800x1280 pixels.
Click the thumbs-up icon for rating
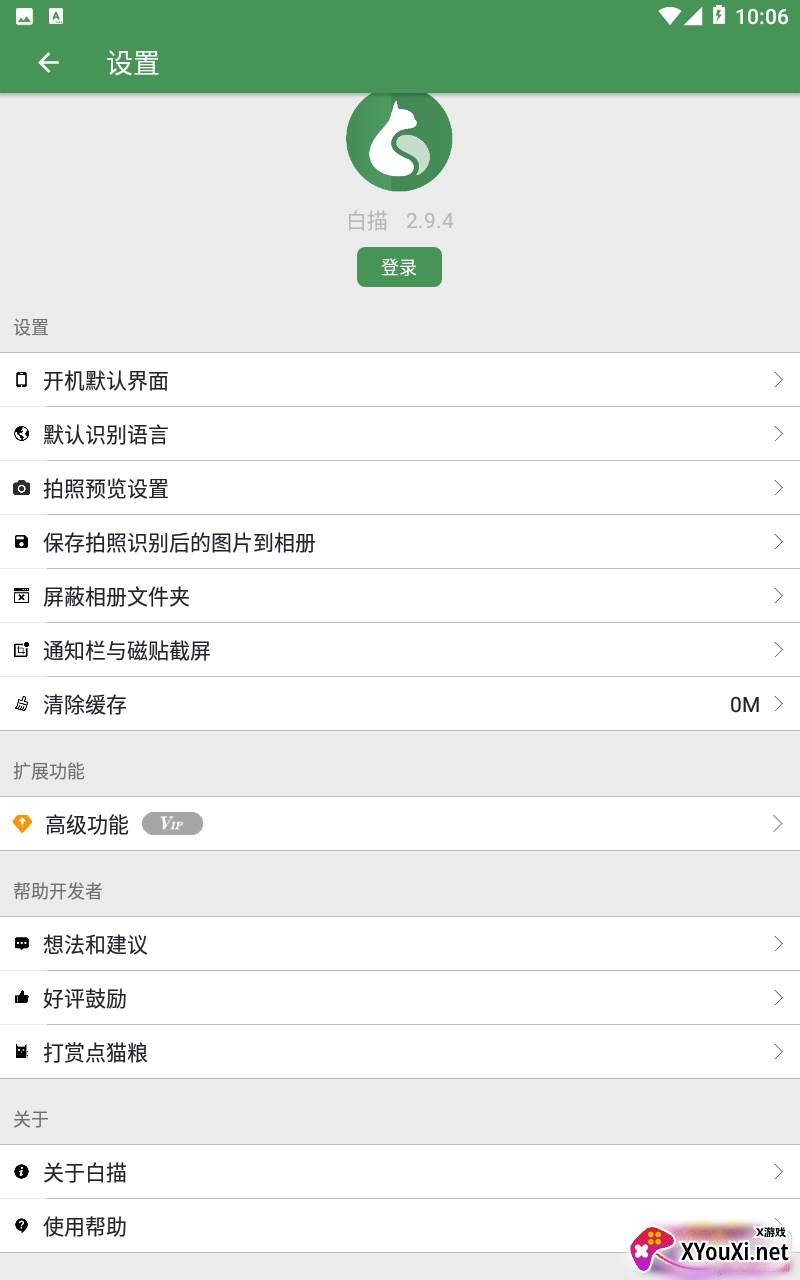point(21,998)
